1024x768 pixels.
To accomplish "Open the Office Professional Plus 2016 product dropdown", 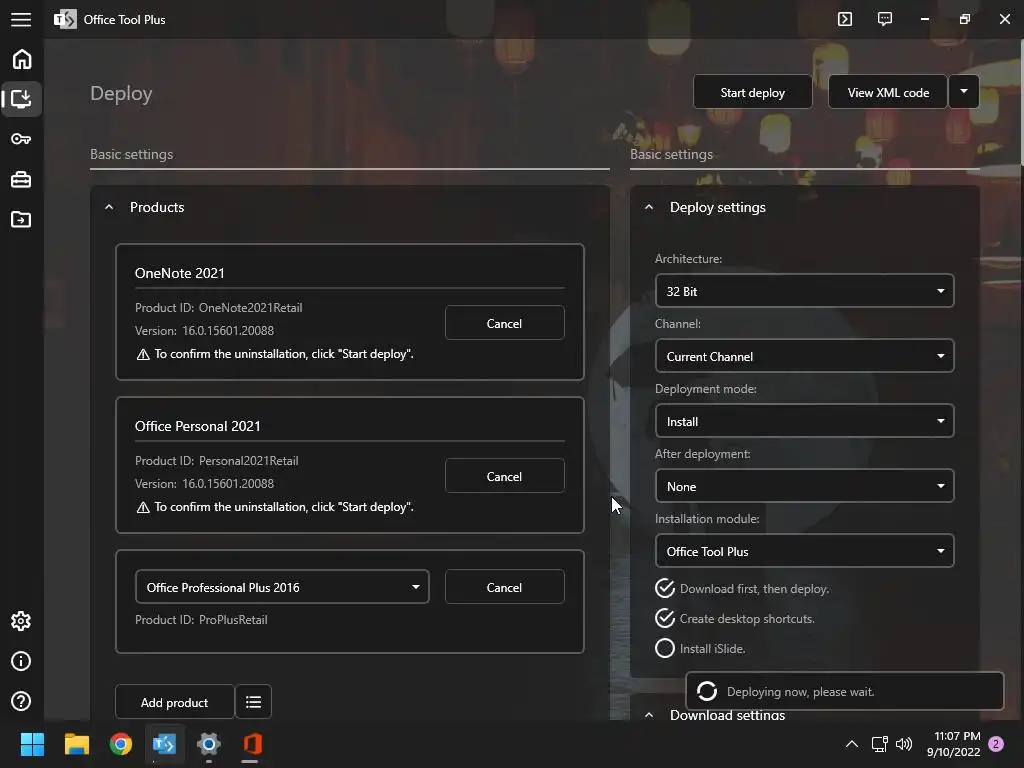I will pos(282,587).
